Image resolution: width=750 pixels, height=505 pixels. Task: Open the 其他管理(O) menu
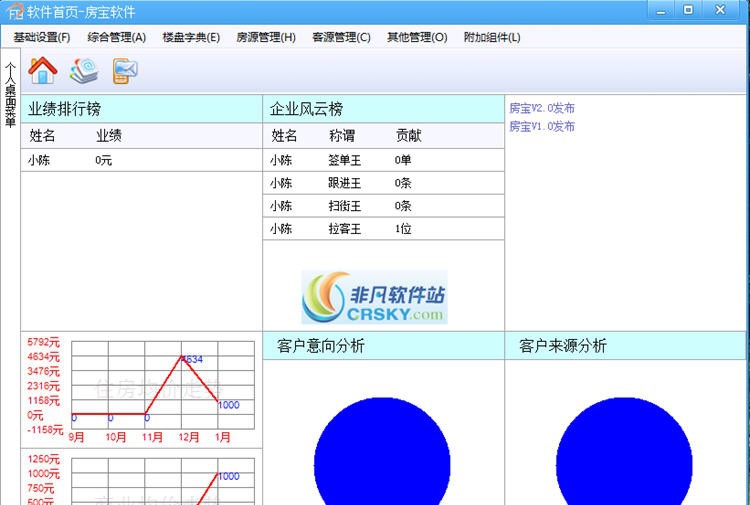417,37
